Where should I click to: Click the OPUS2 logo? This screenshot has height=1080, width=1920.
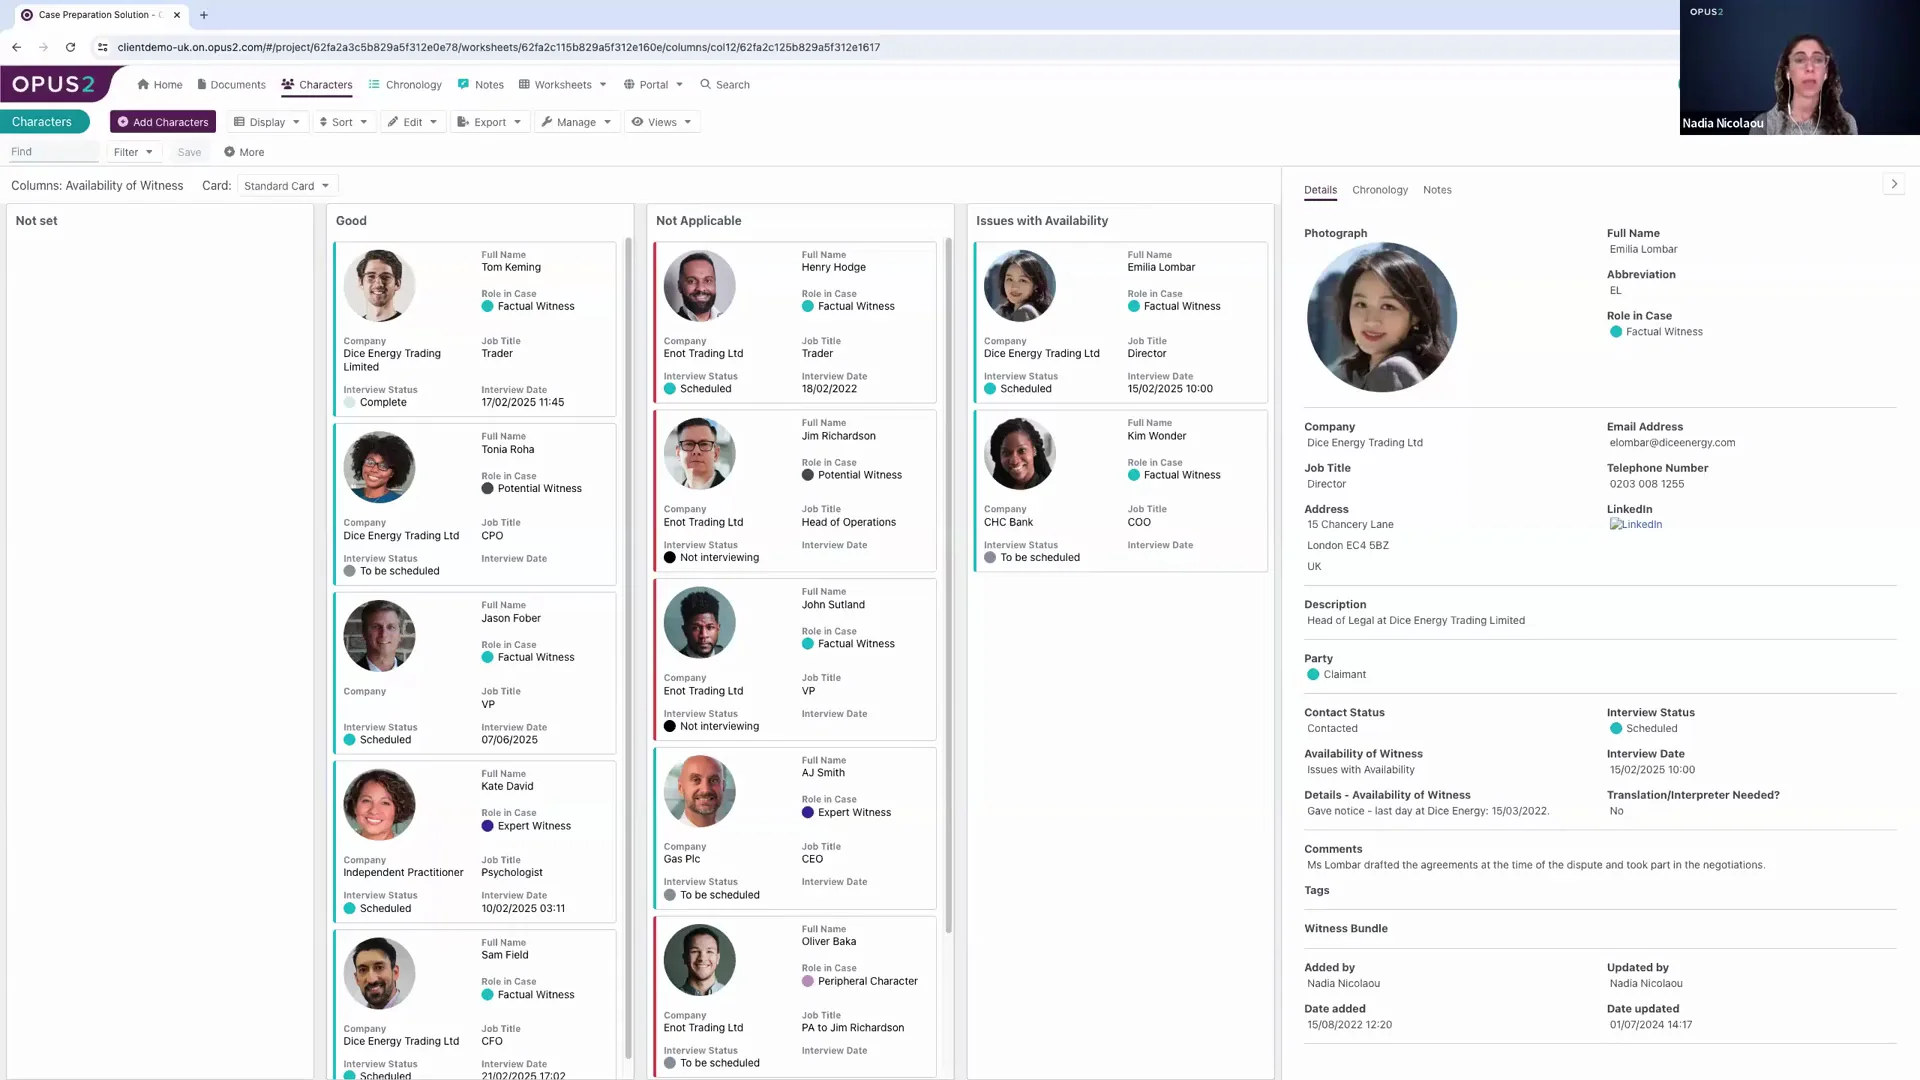[x=54, y=85]
